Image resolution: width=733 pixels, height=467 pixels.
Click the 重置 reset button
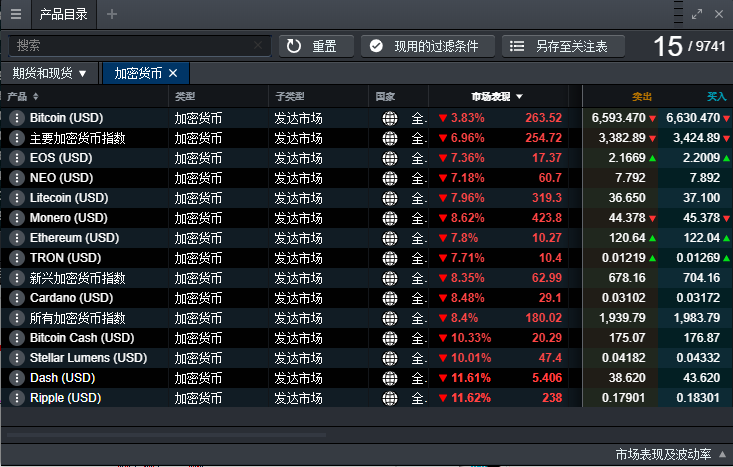pos(316,46)
